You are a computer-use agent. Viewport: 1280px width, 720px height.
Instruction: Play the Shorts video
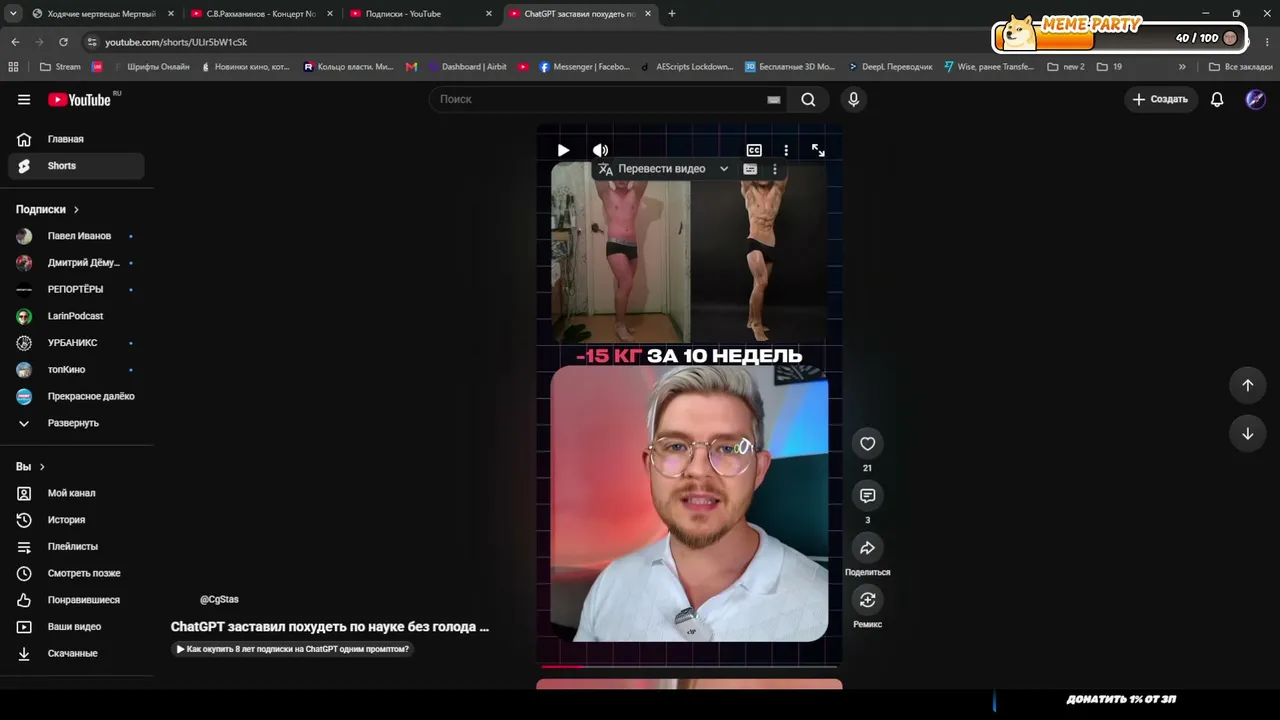(563, 150)
